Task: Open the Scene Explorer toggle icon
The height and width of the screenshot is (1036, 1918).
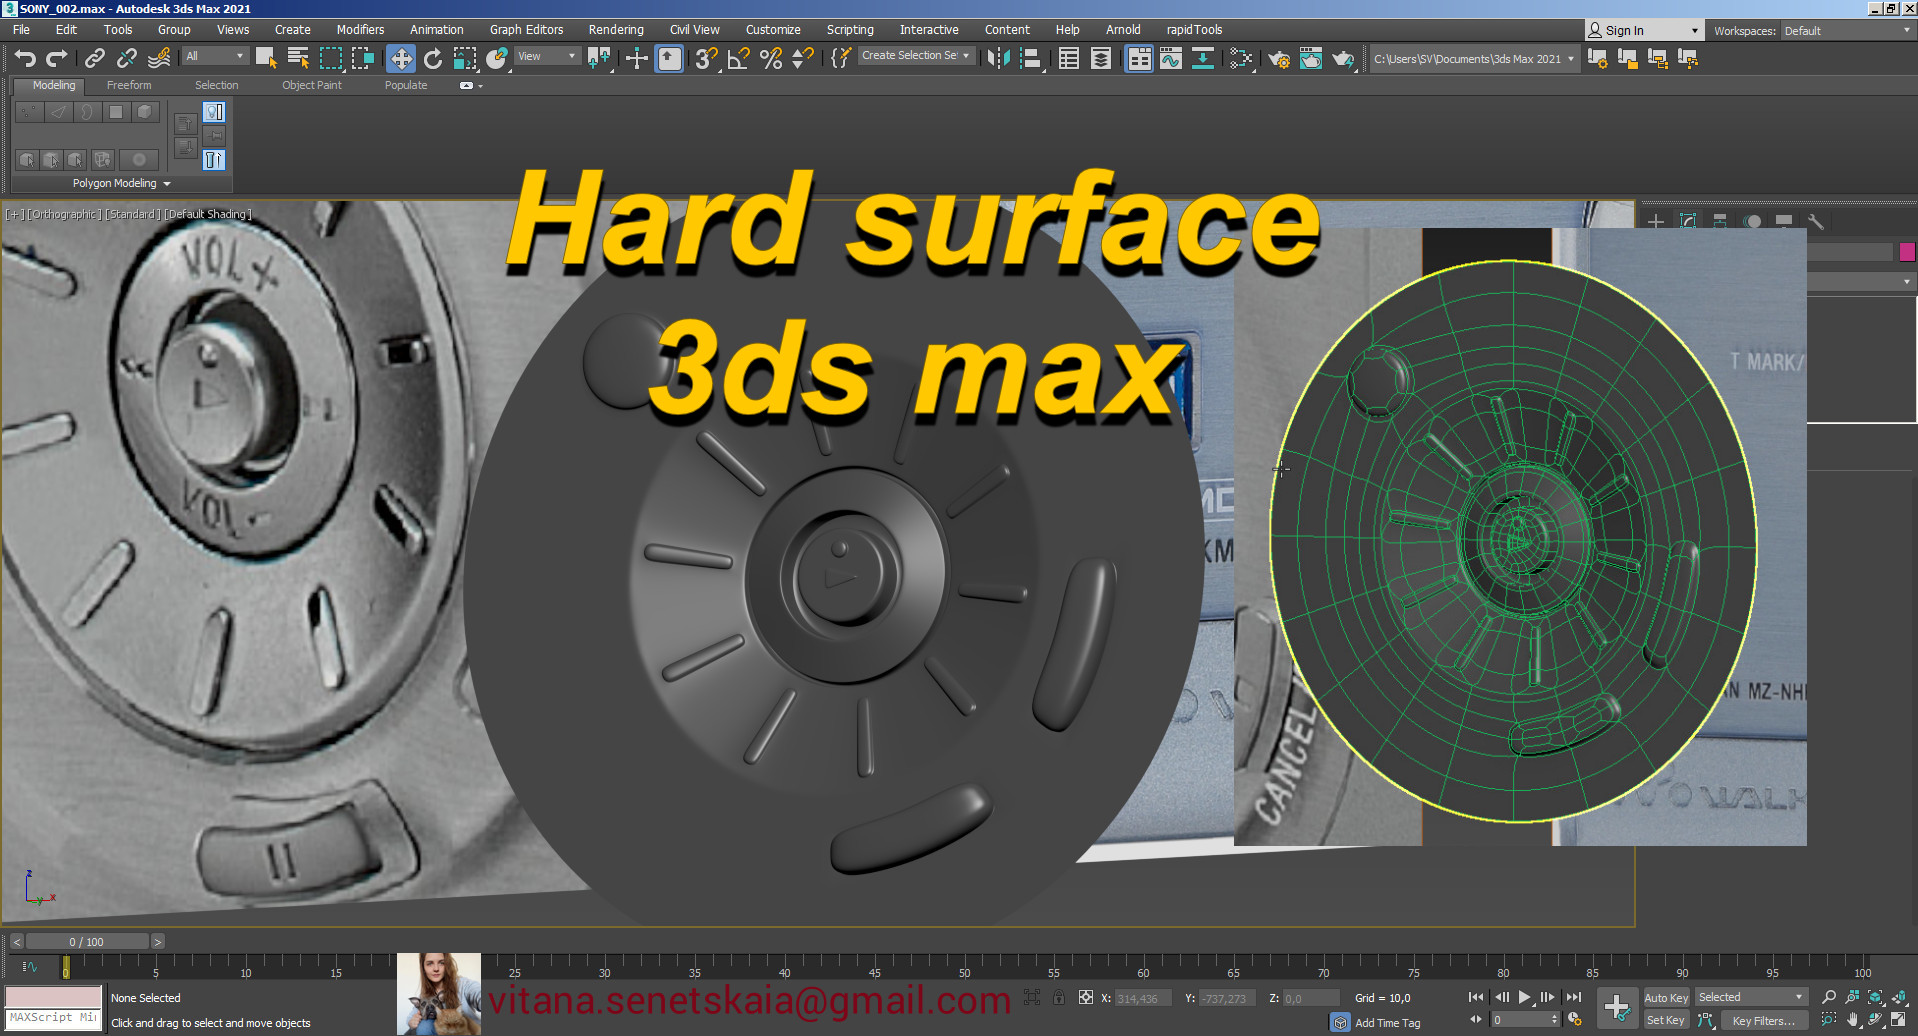Action: coord(1069,58)
